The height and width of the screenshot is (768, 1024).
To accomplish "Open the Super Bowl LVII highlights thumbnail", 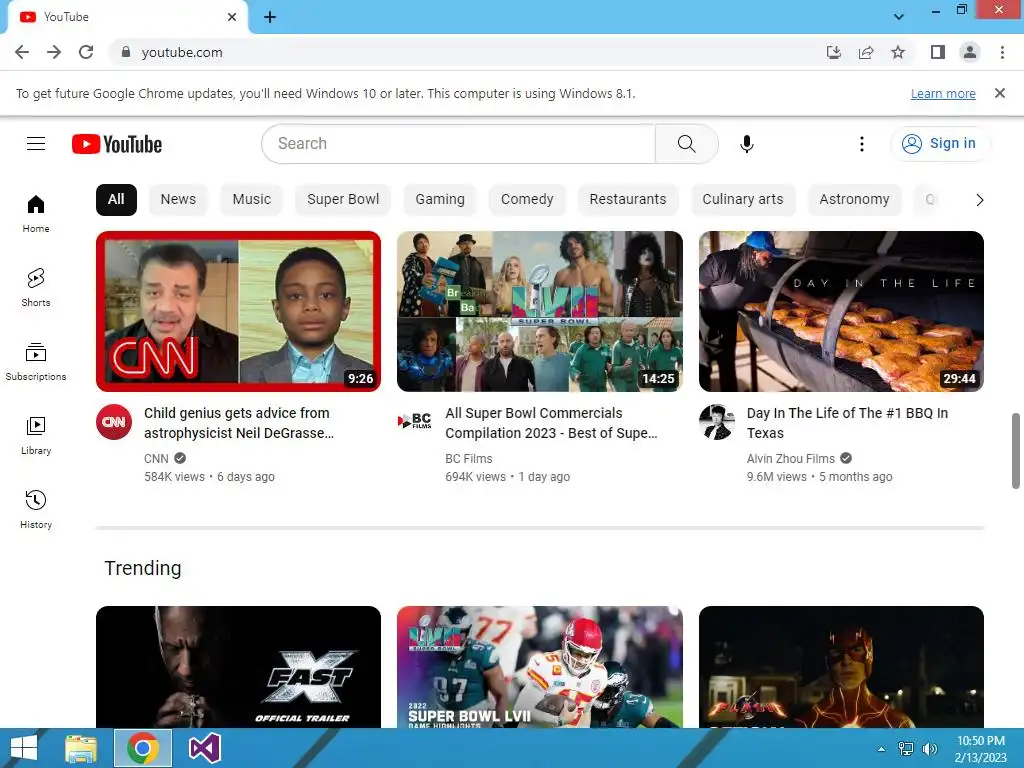I will (x=540, y=667).
